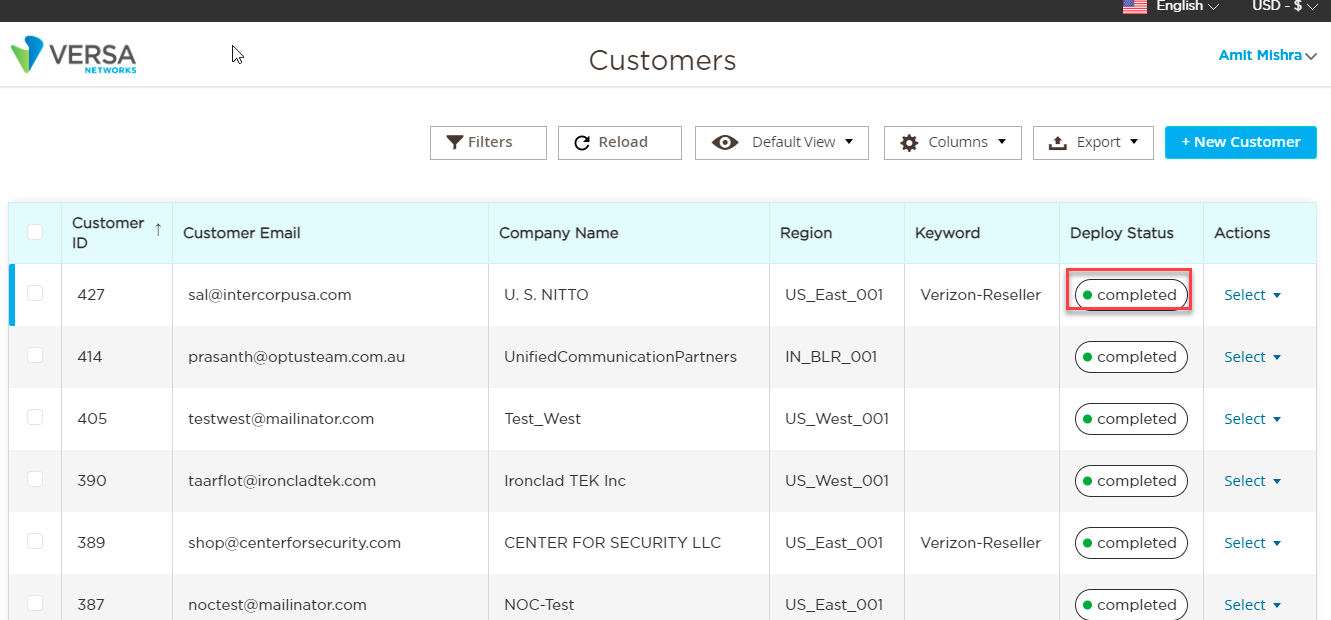Click the US flag language icon
1331x620 pixels.
pyautogui.click(x=1134, y=6)
